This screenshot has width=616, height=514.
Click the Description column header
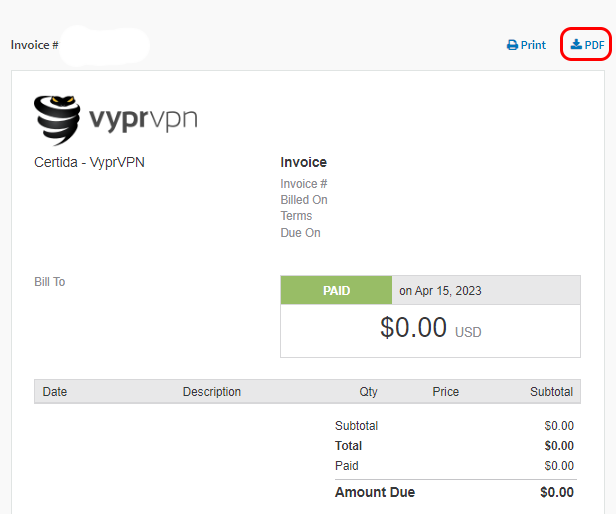point(212,392)
